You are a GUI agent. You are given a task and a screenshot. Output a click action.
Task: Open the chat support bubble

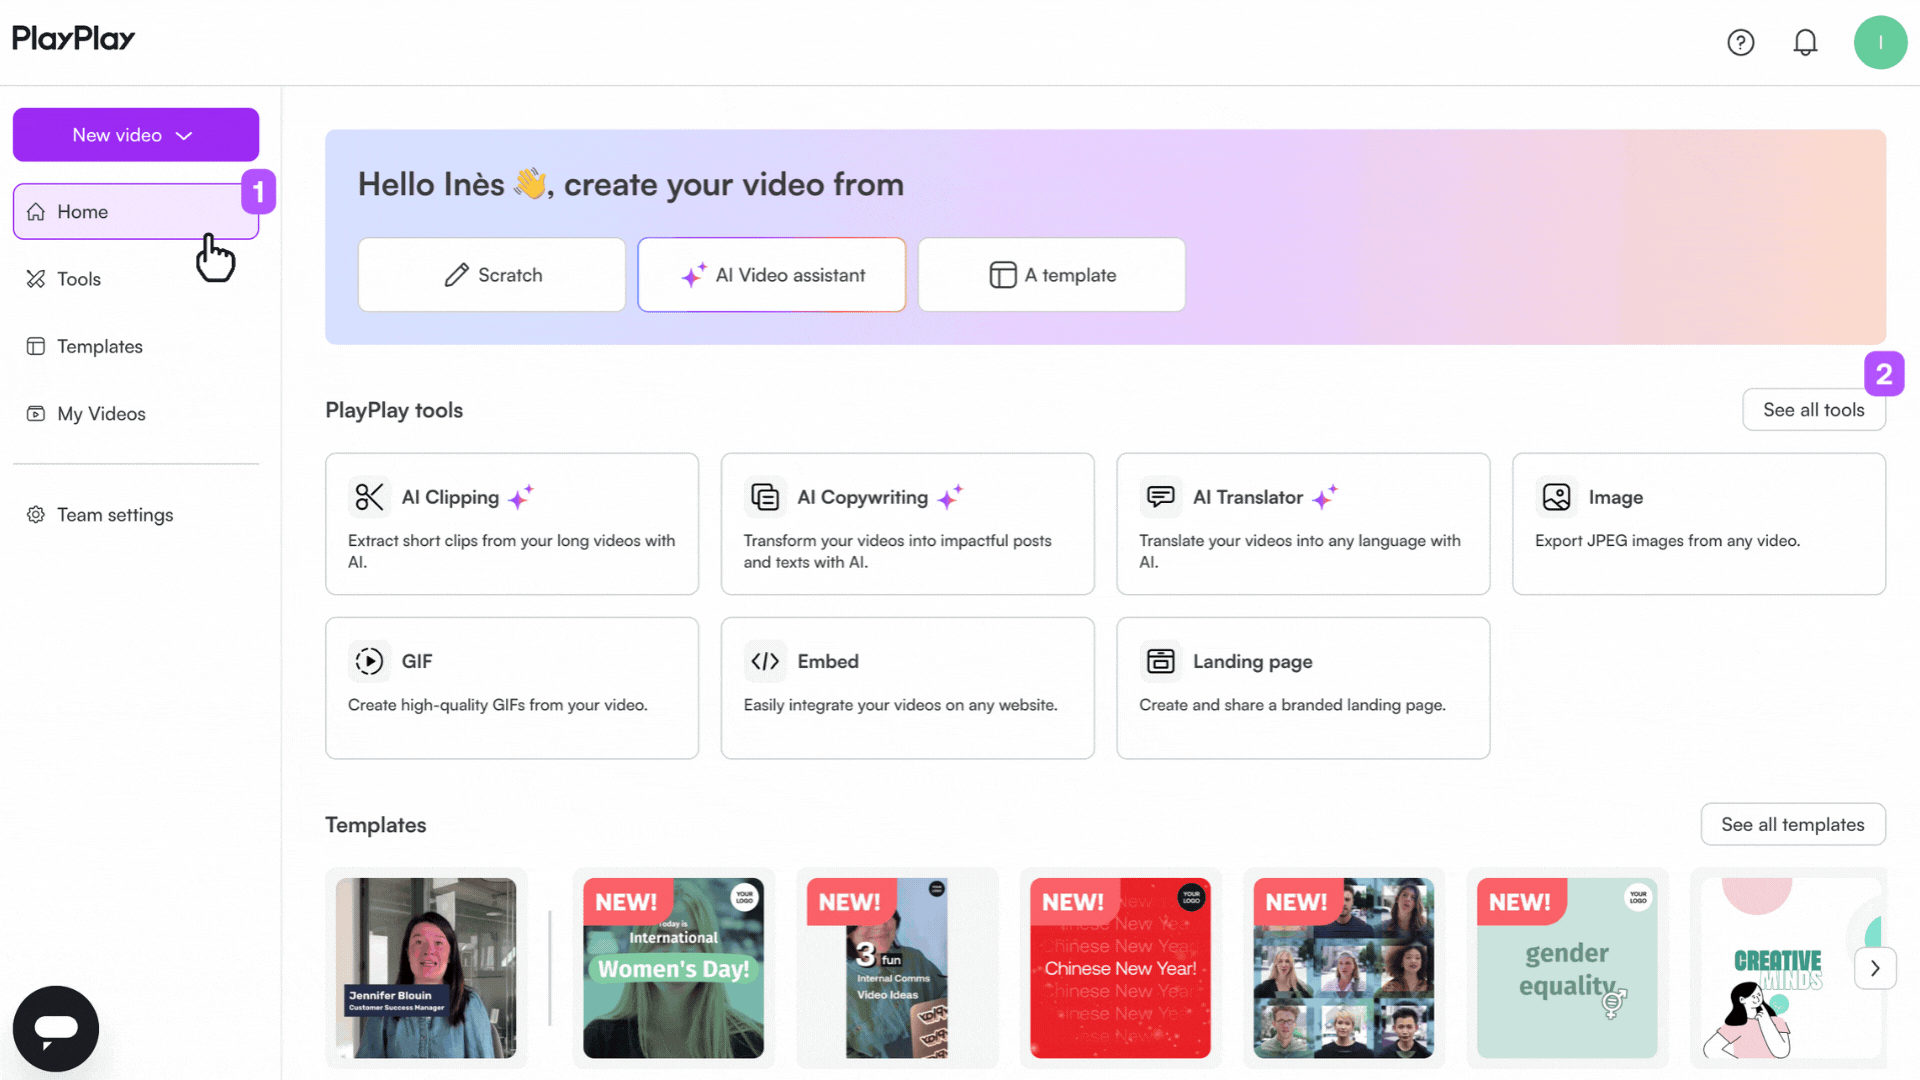tap(56, 1028)
